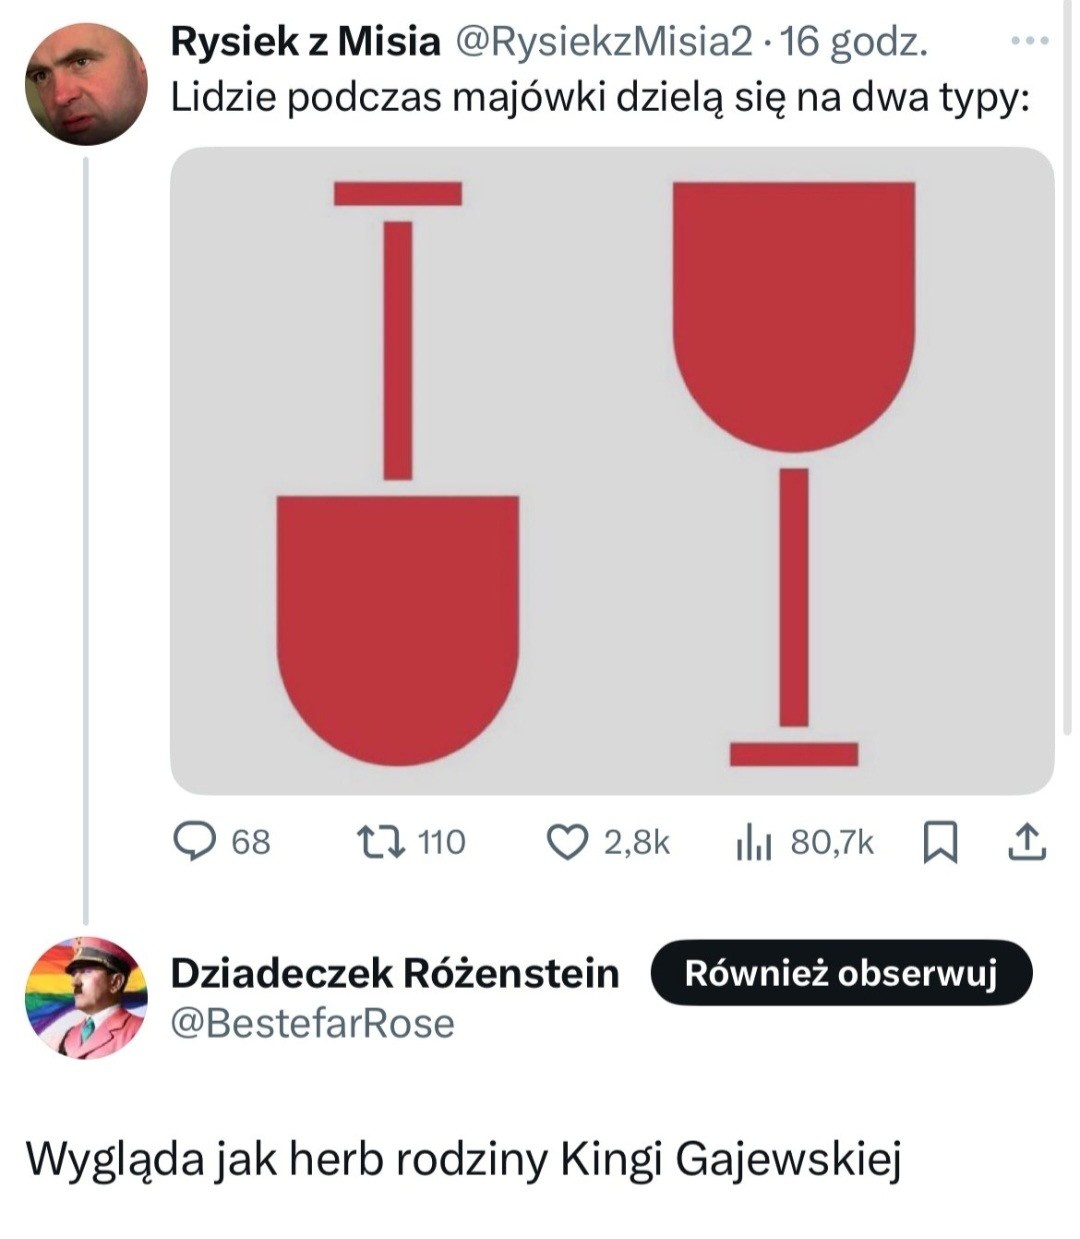Tap Dziadeczek Różenstein's rainbow avatar
Image resolution: width=1080 pixels, height=1239 pixels.
pyautogui.click(x=86, y=996)
